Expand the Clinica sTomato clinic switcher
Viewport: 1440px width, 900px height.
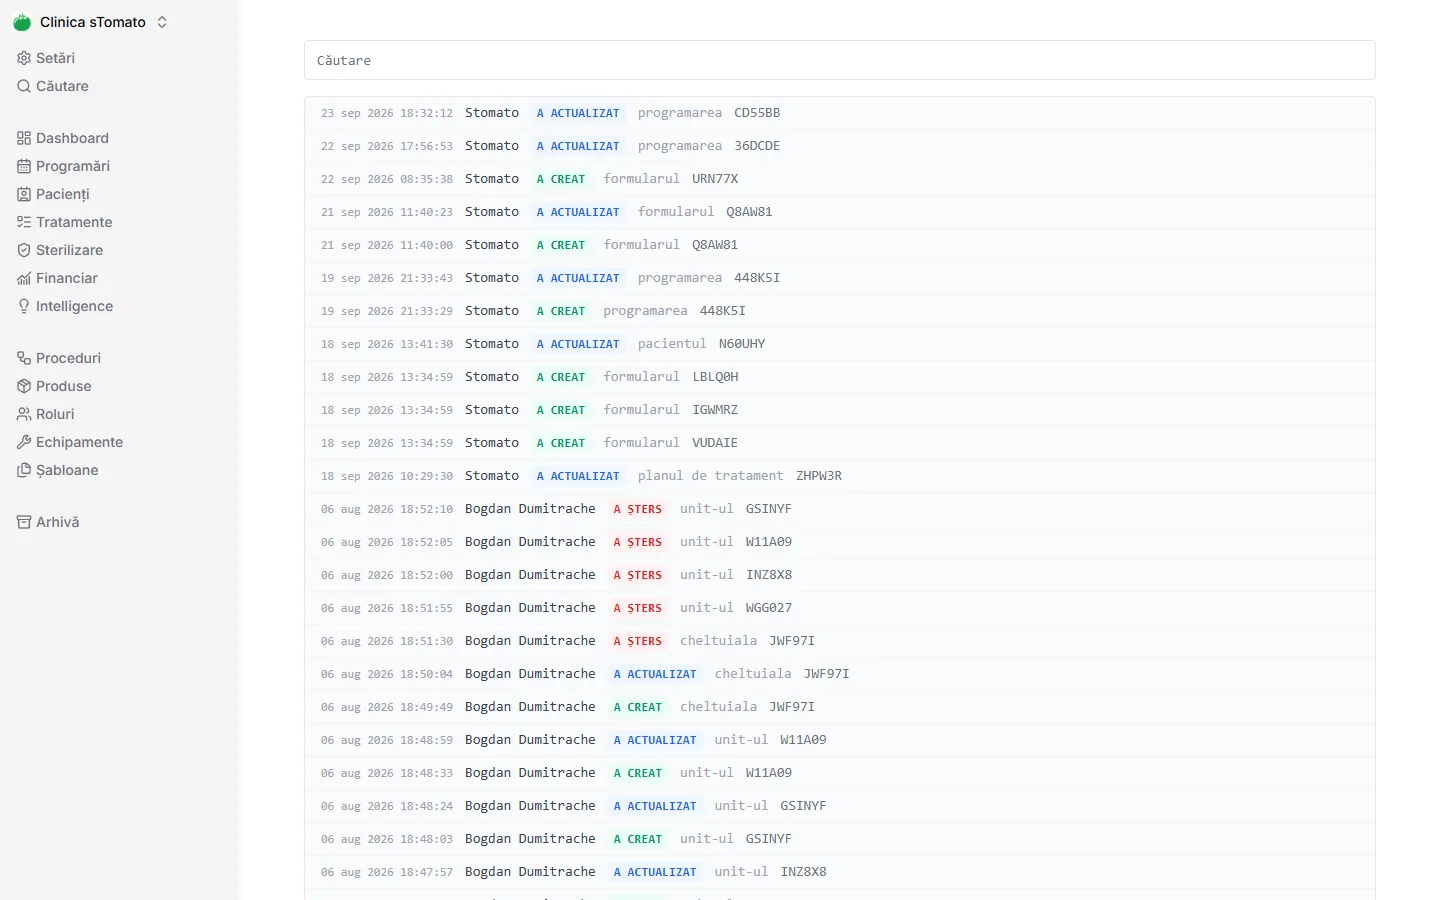[162, 22]
